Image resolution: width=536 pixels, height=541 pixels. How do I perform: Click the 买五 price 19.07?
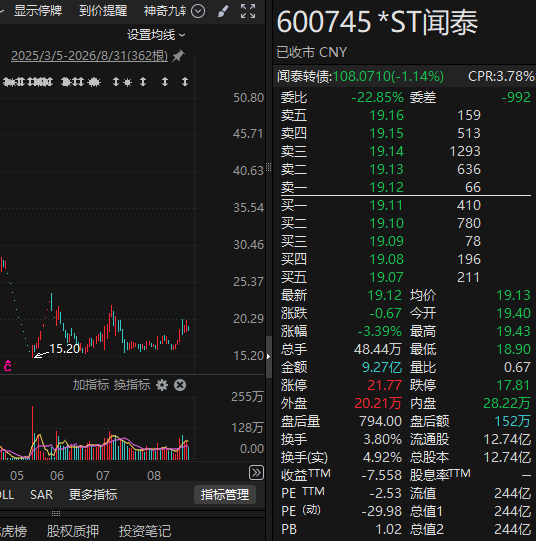coord(386,277)
